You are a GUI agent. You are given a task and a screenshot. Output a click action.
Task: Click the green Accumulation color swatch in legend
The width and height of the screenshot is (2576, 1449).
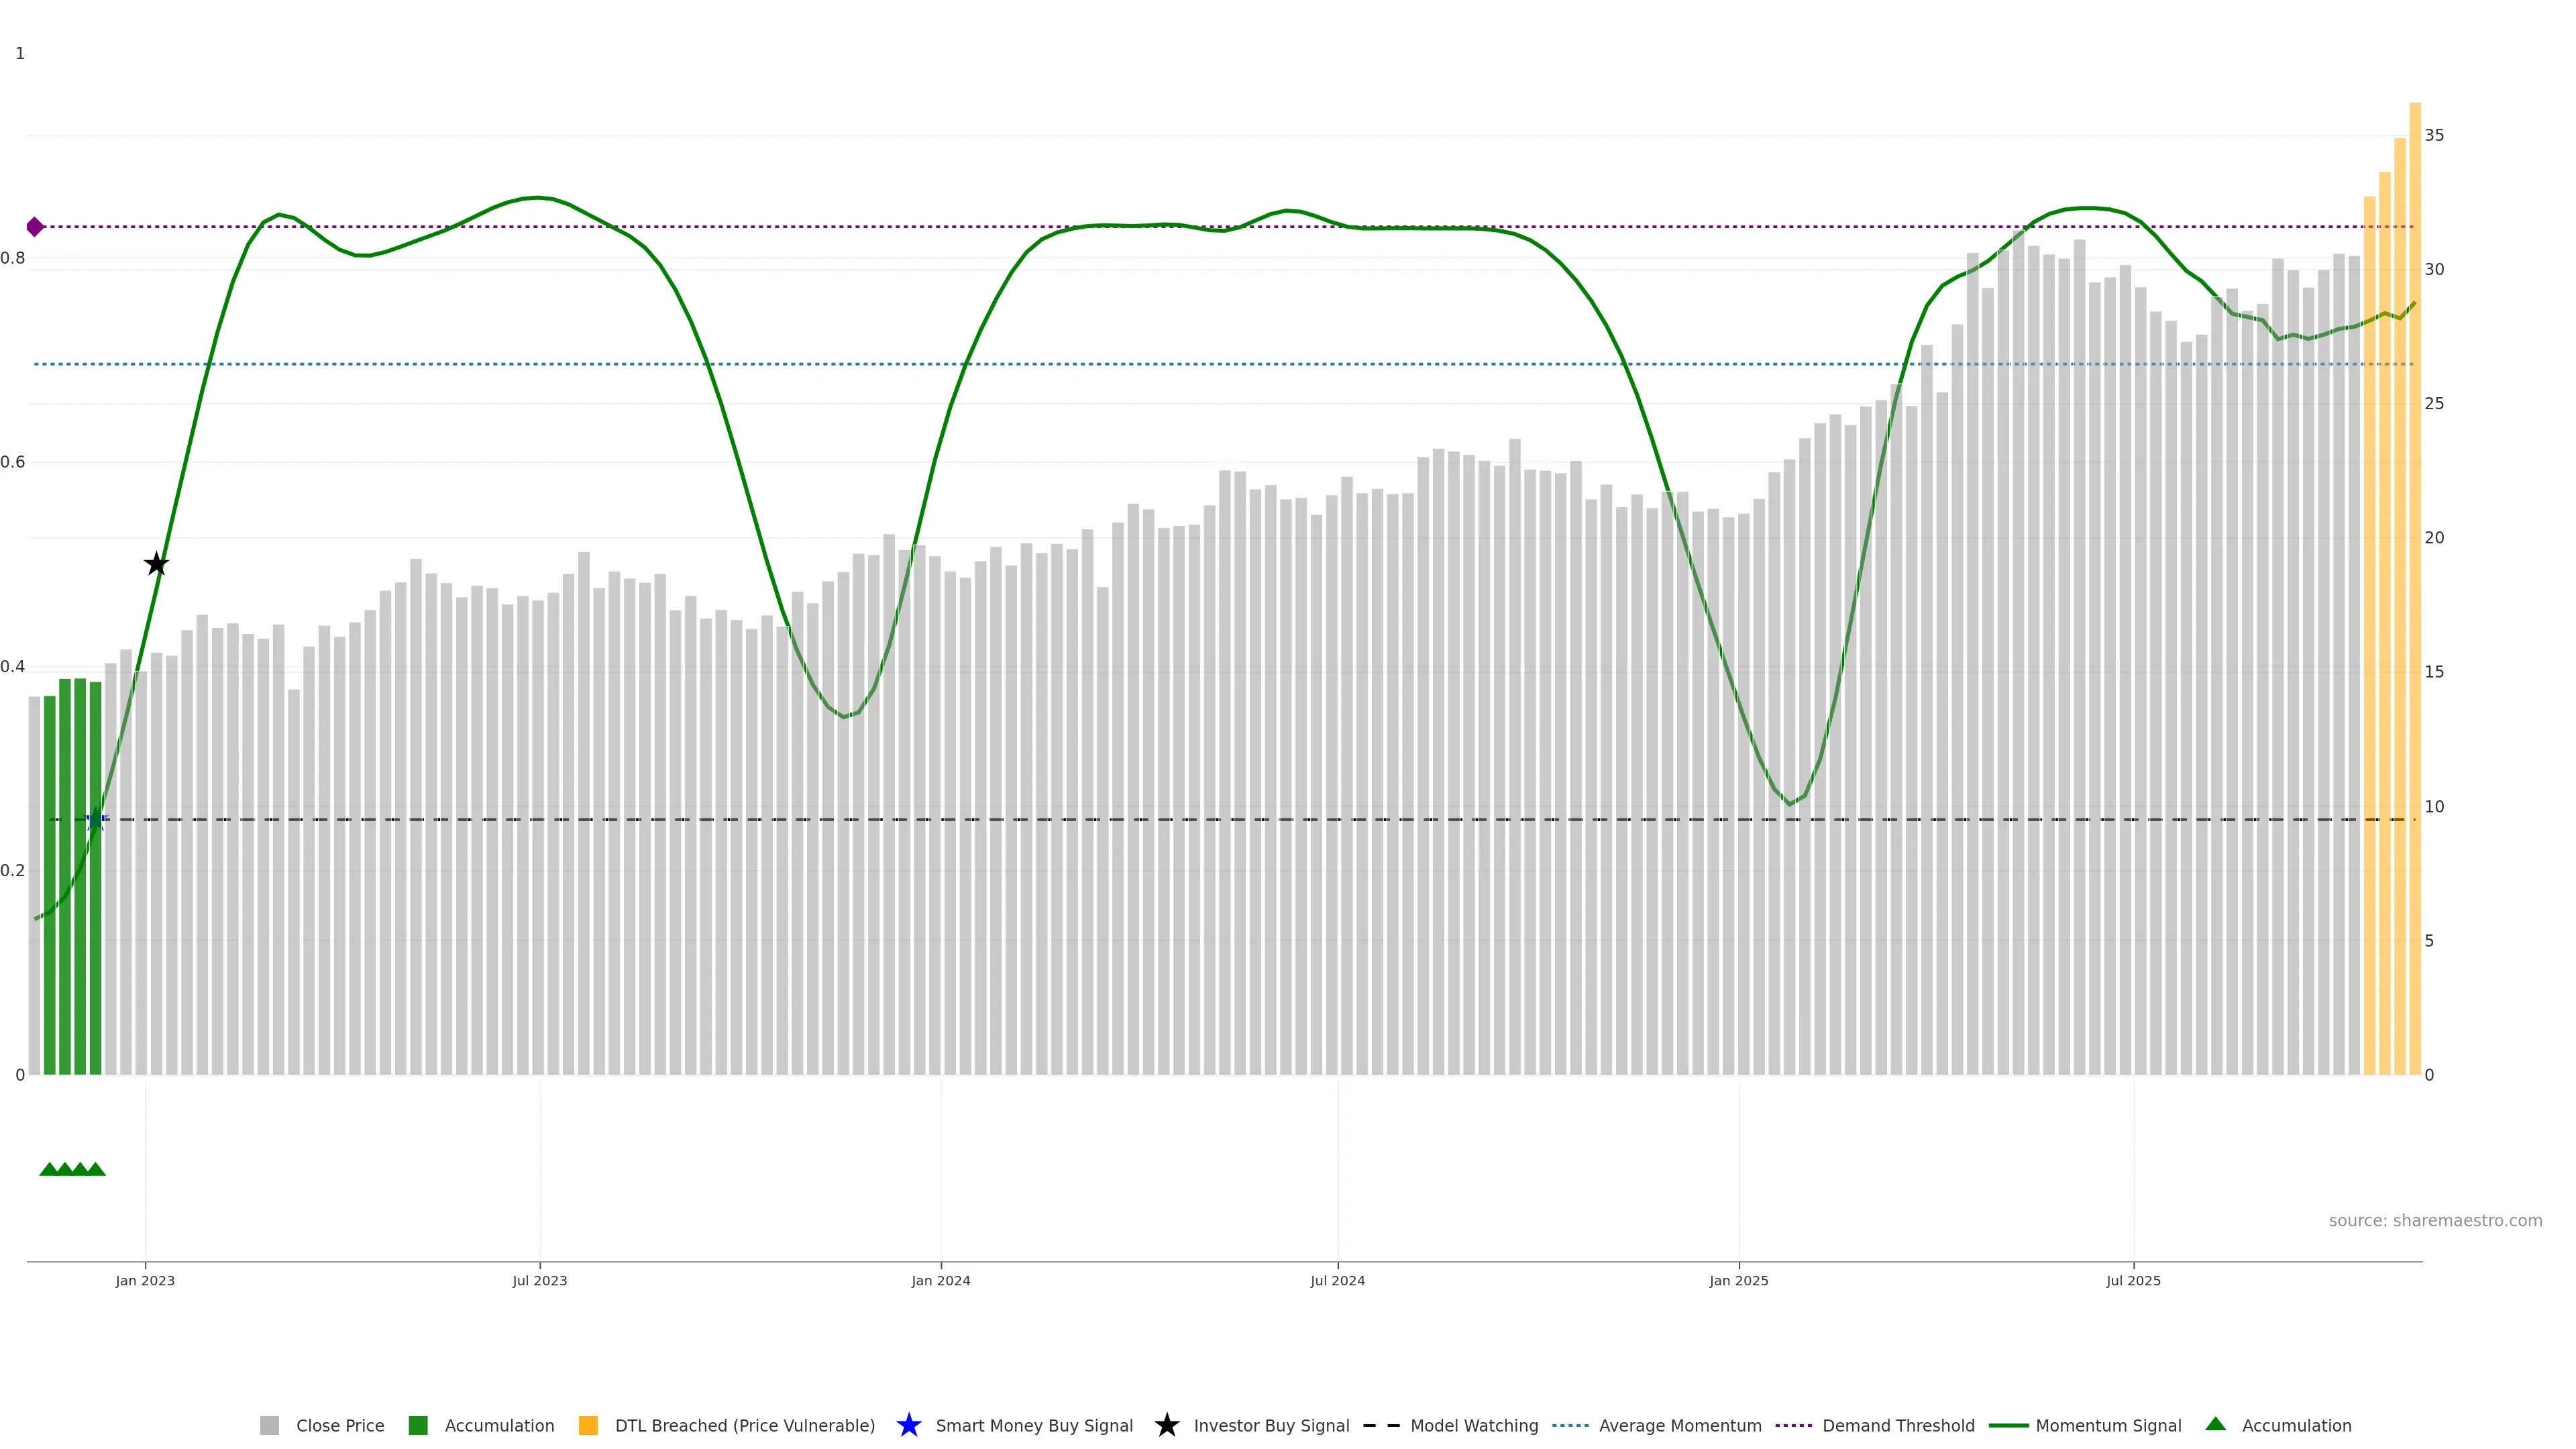point(418,1425)
